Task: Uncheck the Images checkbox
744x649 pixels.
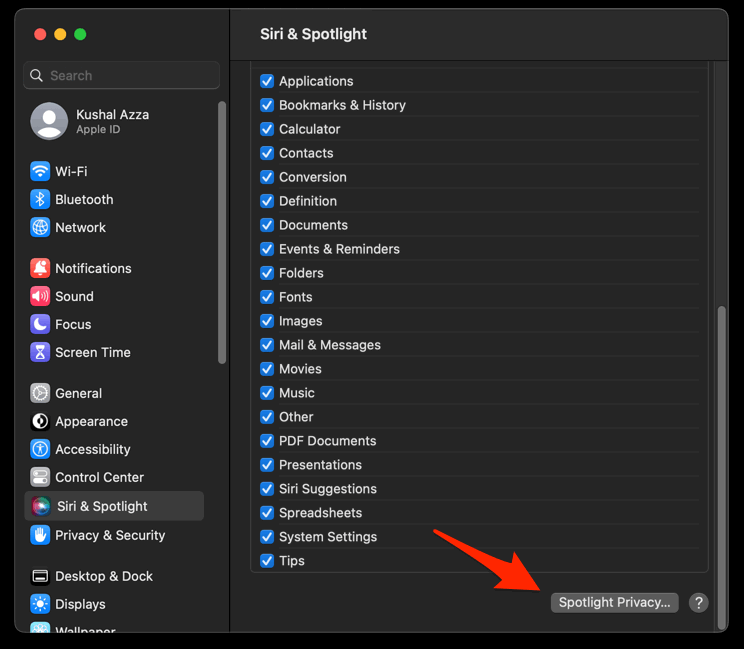Action: pos(267,321)
